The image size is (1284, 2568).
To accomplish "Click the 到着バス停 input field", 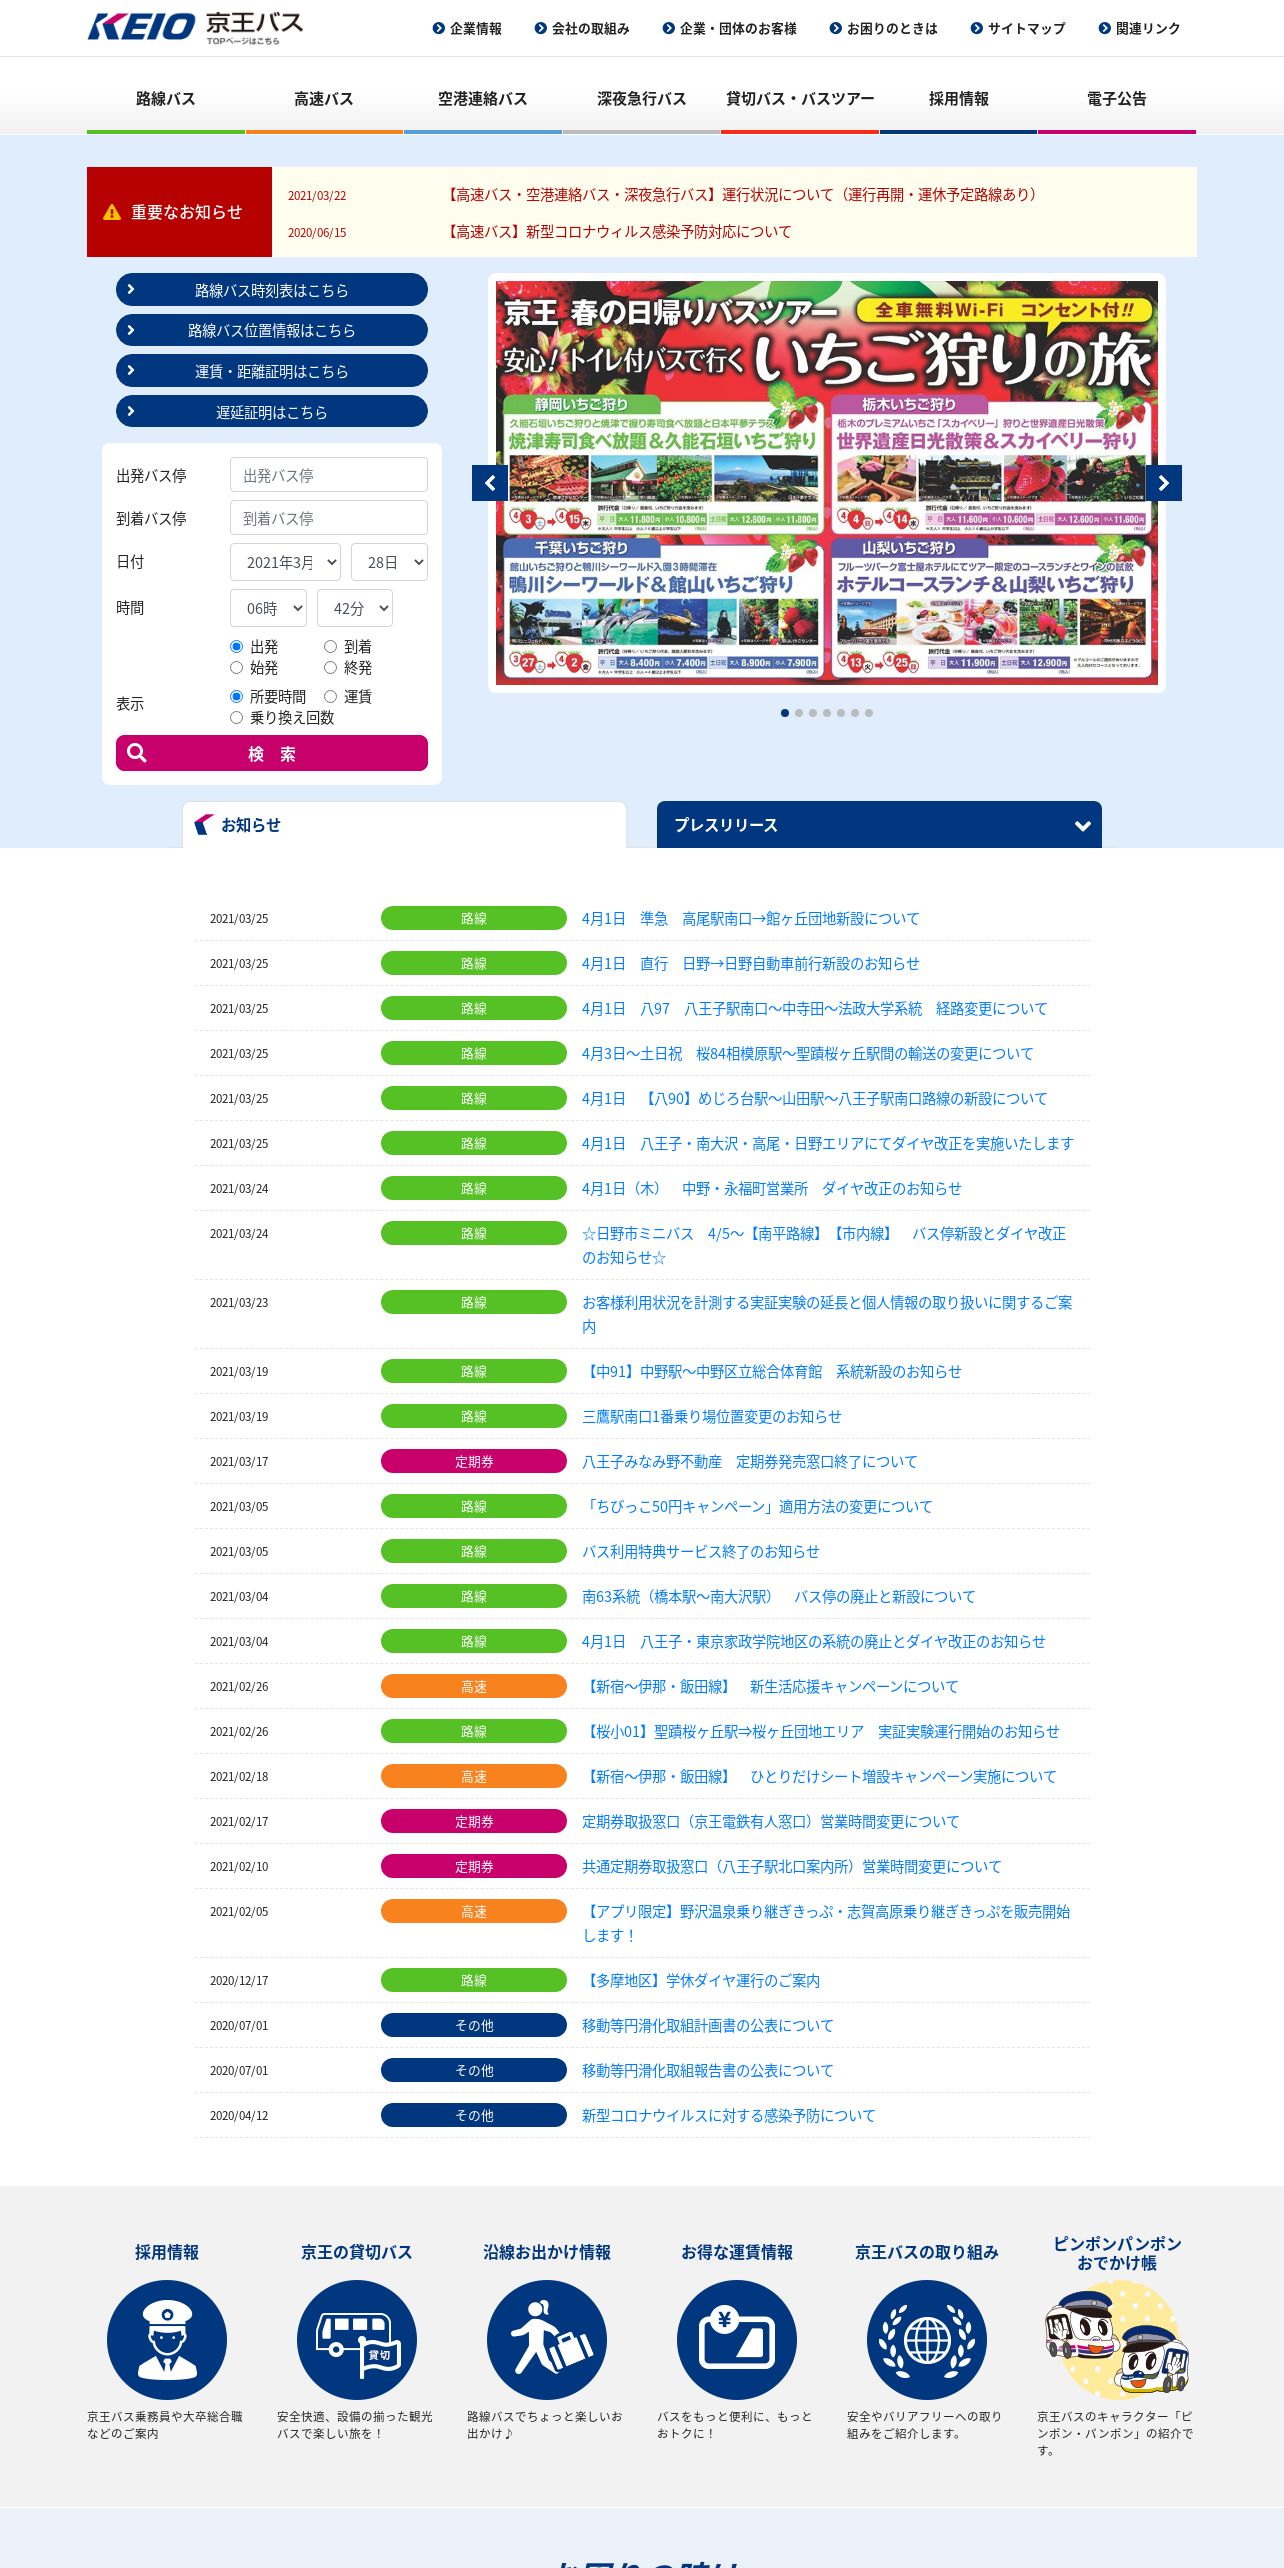I will coord(329,517).
